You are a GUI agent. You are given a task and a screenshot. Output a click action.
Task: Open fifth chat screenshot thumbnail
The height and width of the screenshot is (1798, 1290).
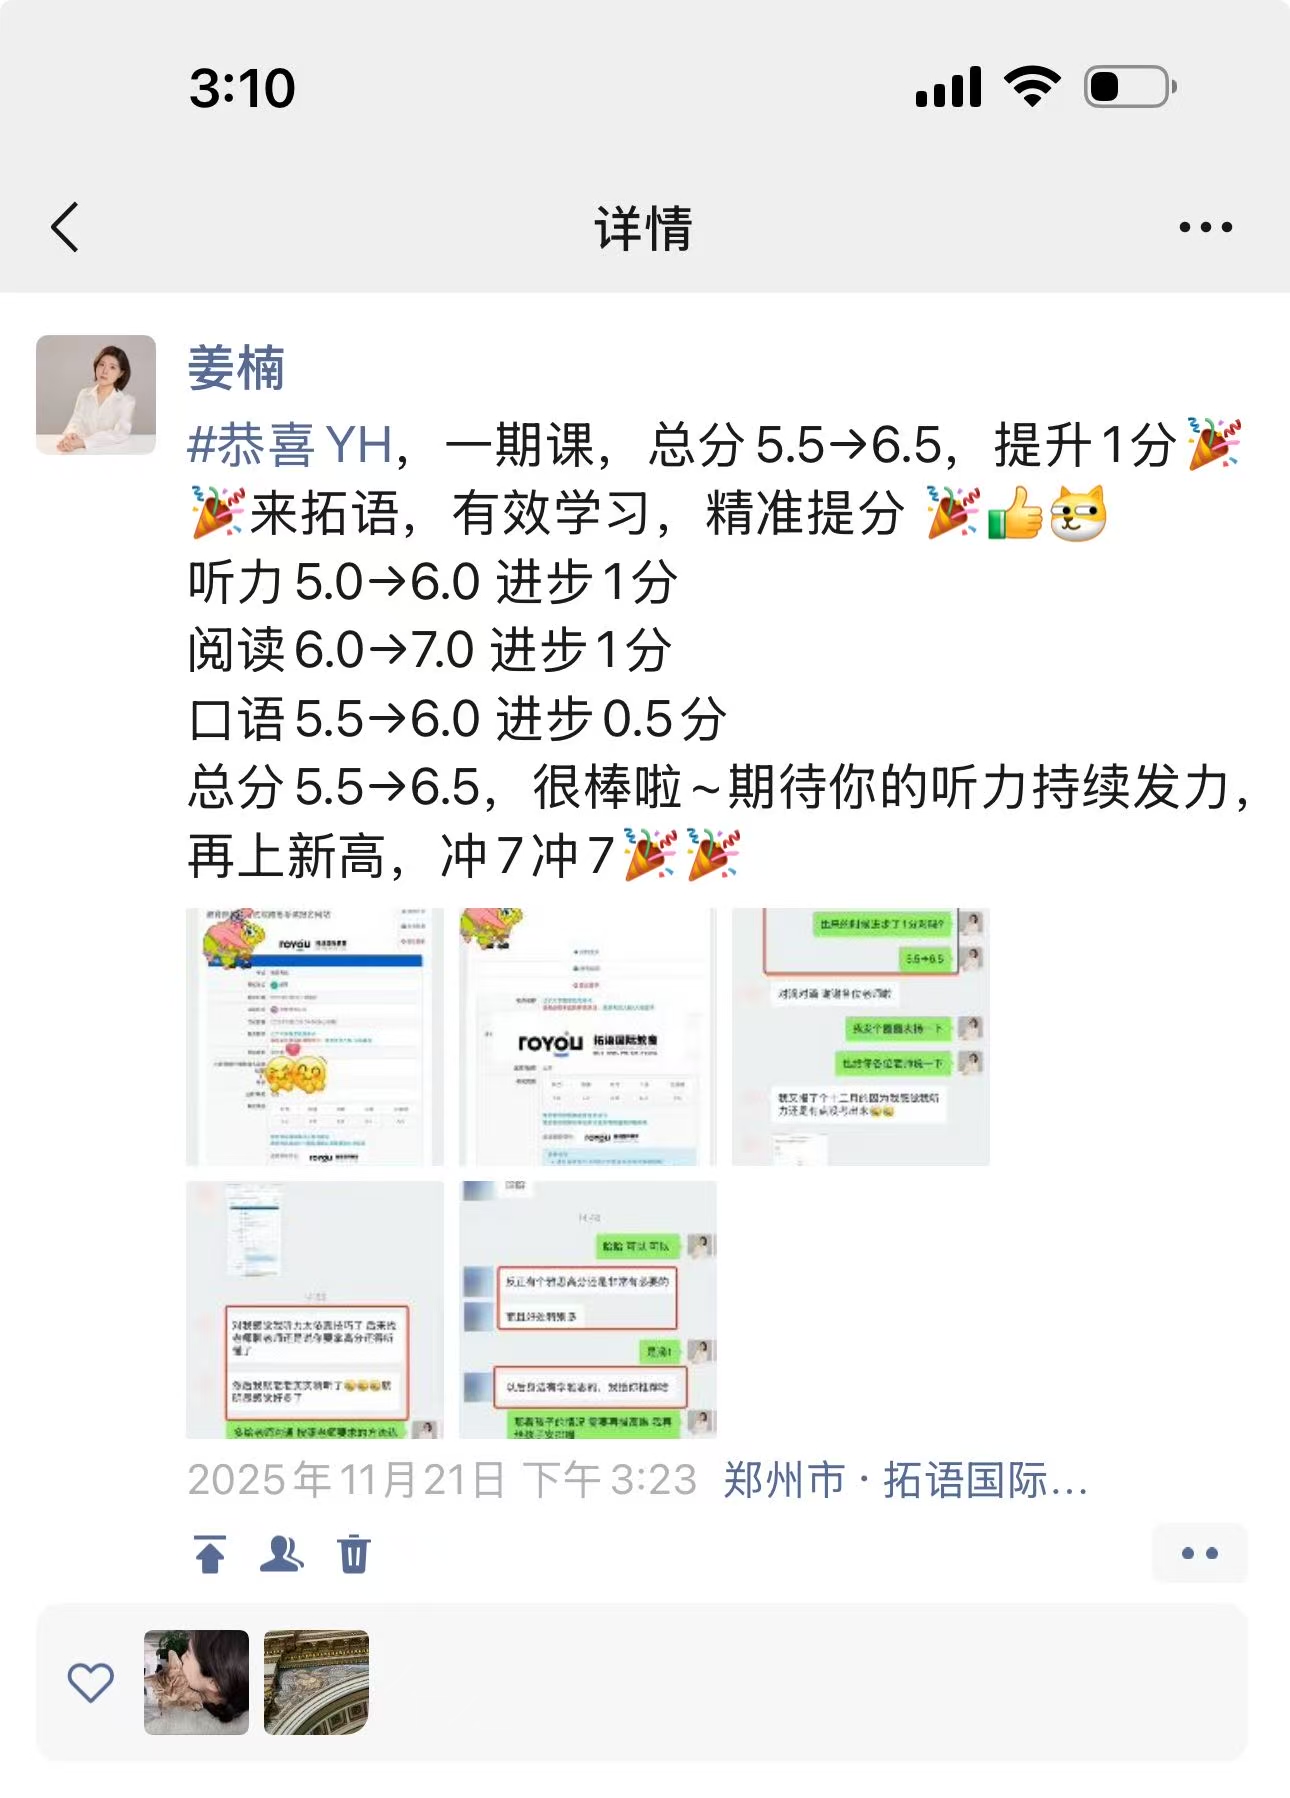588,1310
